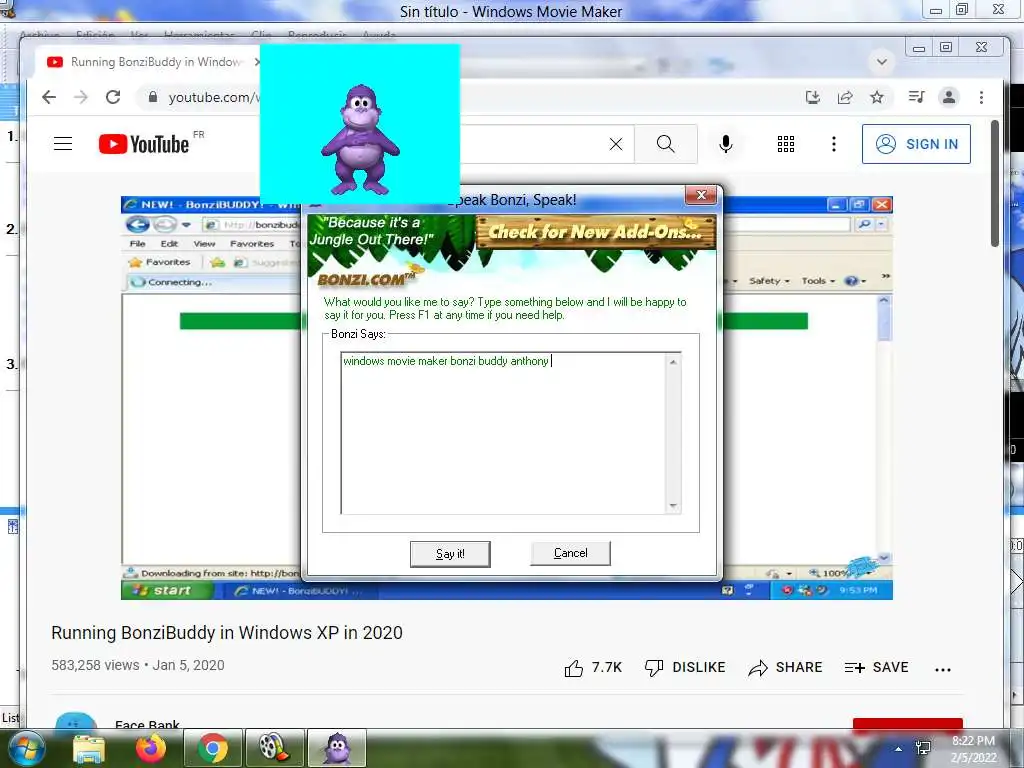Click the SHARE button under video
The width and height of the screenshot is (1024, 768).
785,667
